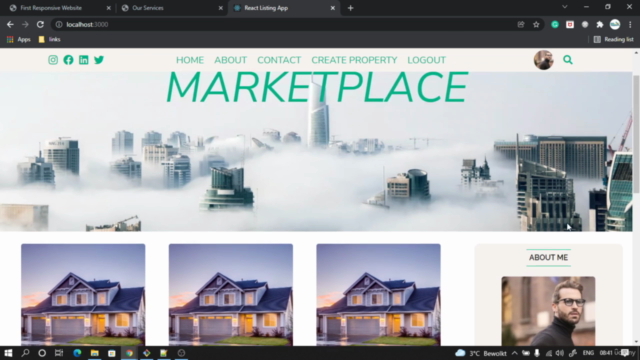
Task: Select the first house listing image
Action: [83, 295]
